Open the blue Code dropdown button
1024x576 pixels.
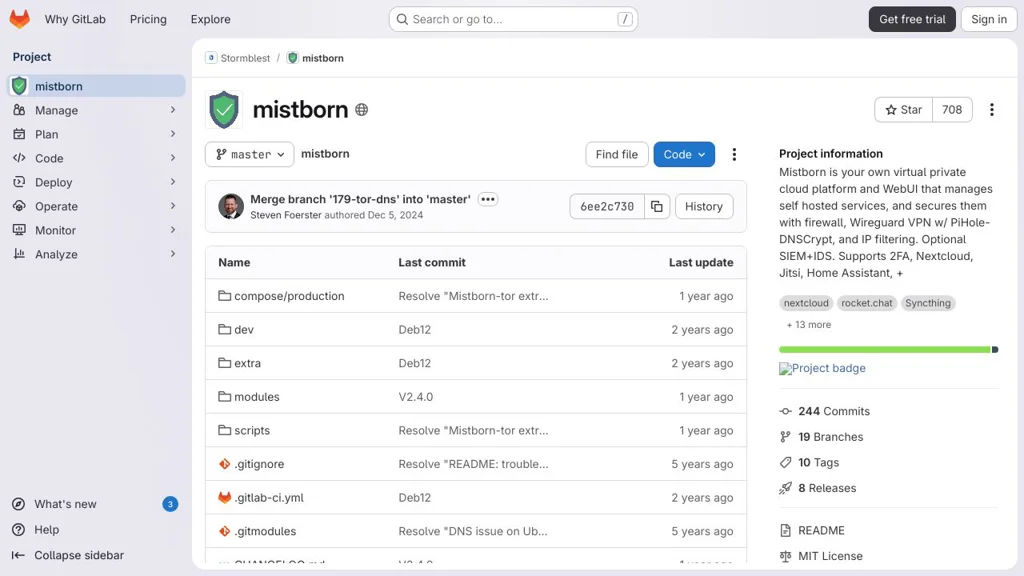point(684,154)
